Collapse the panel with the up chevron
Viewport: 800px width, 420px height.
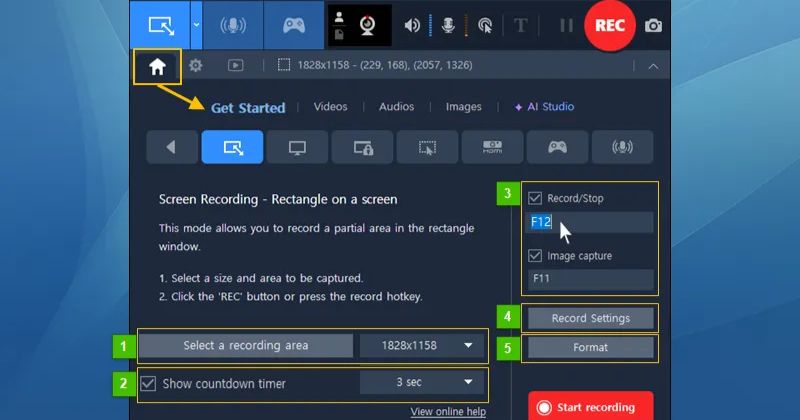pyautogui.click(x=653, y=66)
